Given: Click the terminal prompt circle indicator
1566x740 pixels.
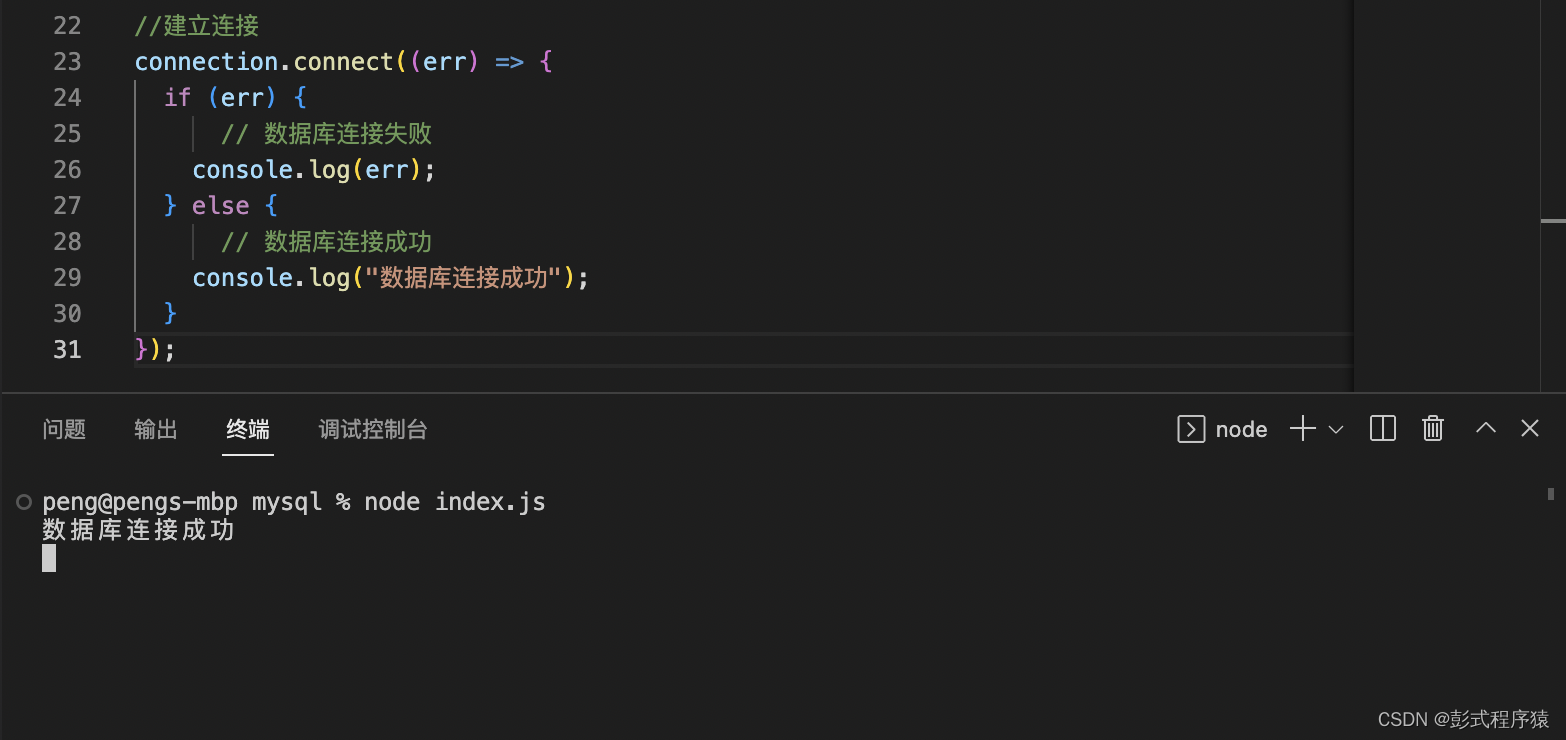Looking at the screenshot, I should pyautogui.click(x=24, y=502).
